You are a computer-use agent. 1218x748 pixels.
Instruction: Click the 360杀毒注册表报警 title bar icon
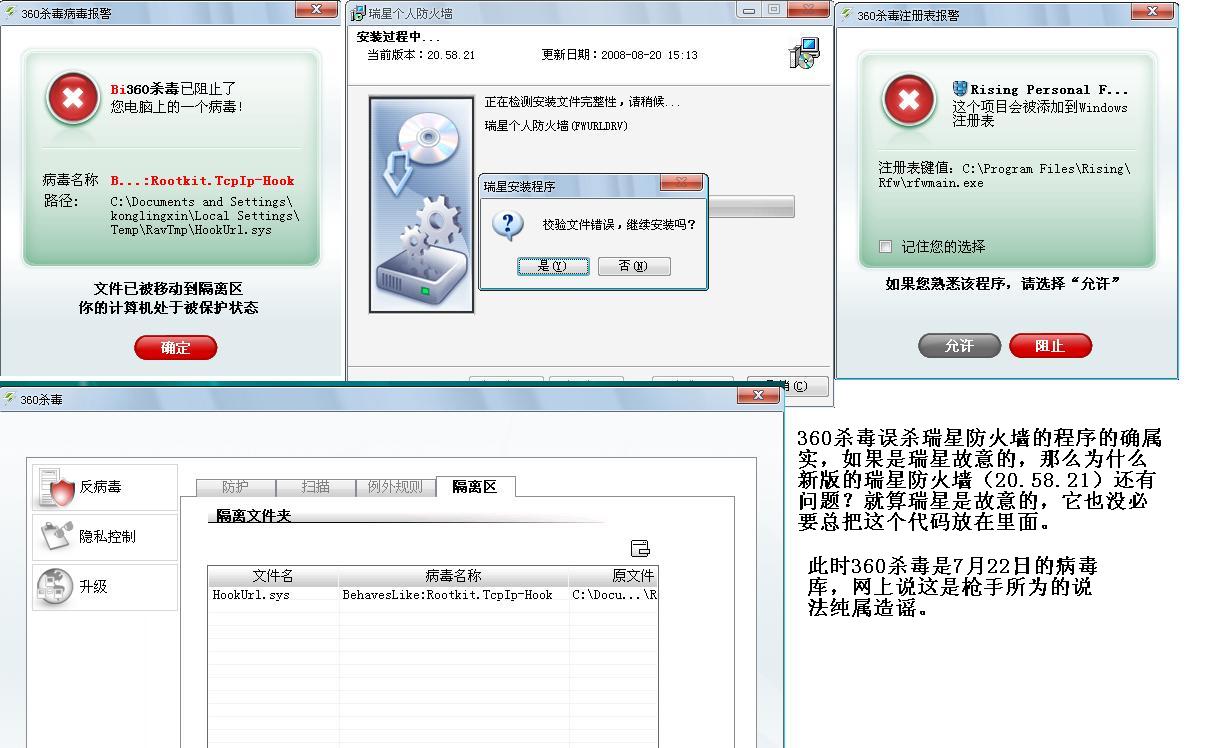pos(846,14)
